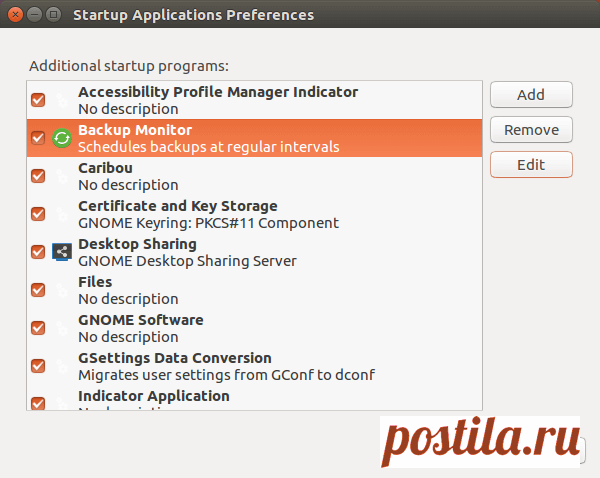Disable the Backup Monitor startup checkbox
Image resolution: width=600 pixels, height=478 pixels.
pyautogui.click(x=38, y=138)
